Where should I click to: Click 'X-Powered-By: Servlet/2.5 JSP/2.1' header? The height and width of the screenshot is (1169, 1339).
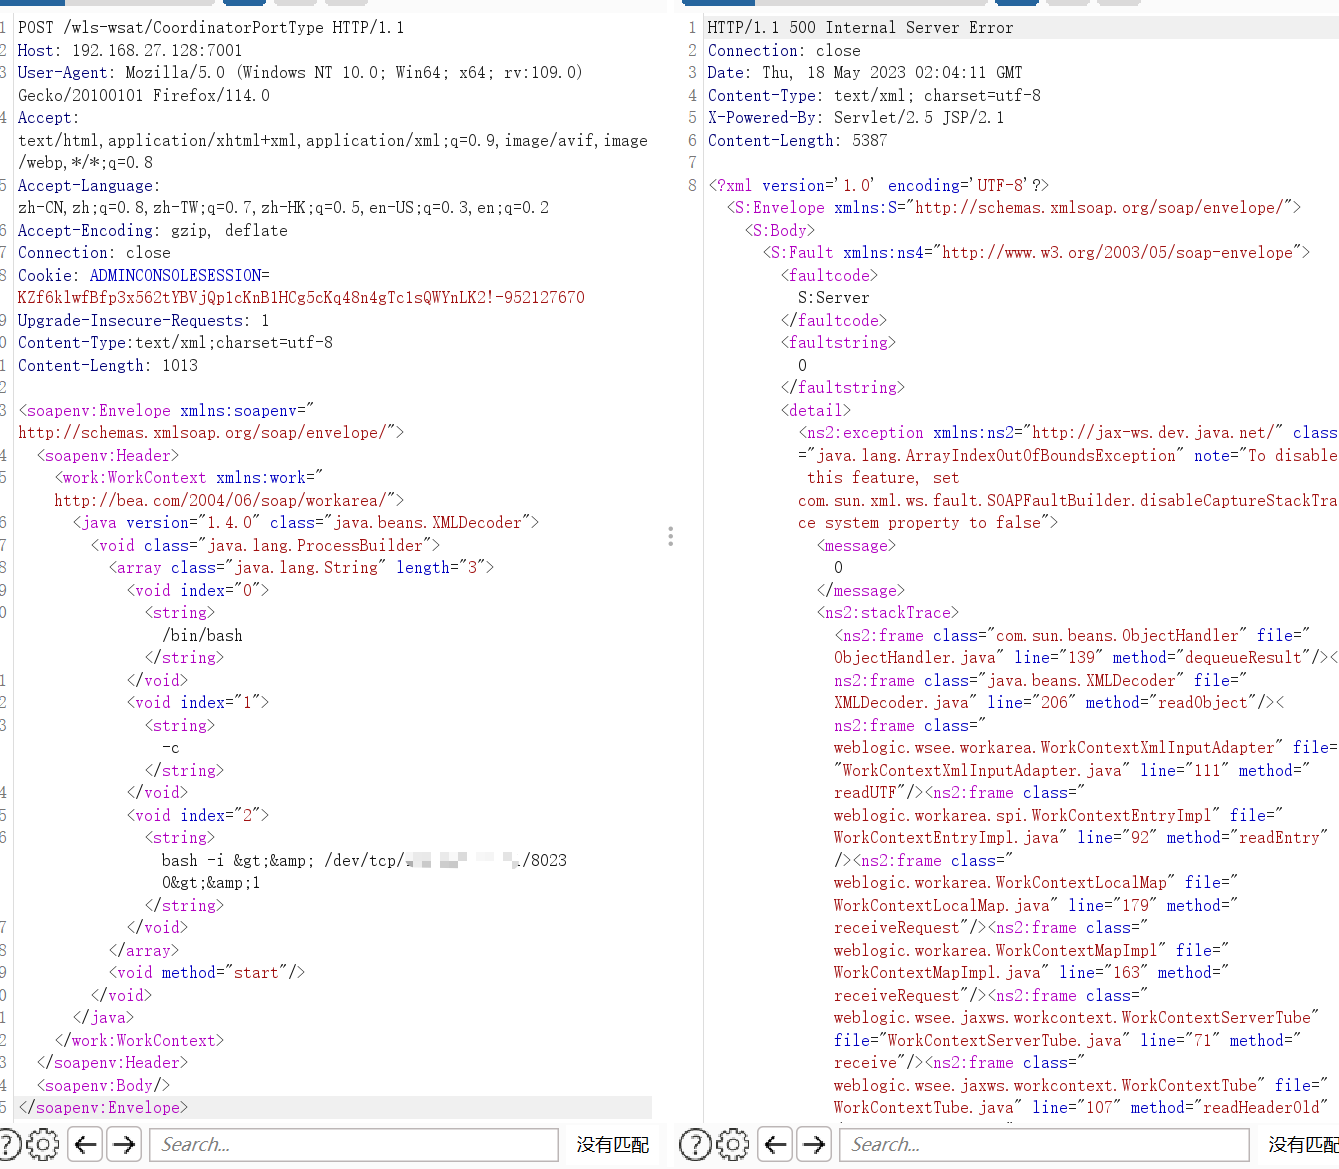click(x=856, y=118)
